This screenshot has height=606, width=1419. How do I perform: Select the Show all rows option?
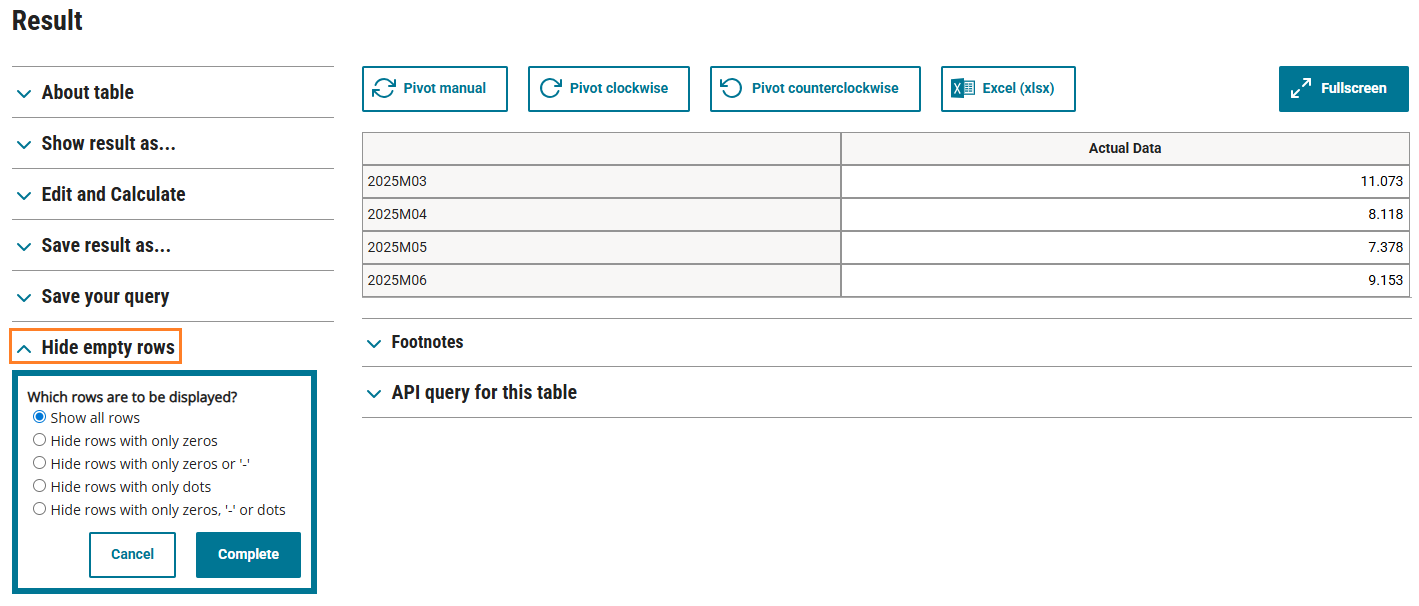[x=40, y=417]
